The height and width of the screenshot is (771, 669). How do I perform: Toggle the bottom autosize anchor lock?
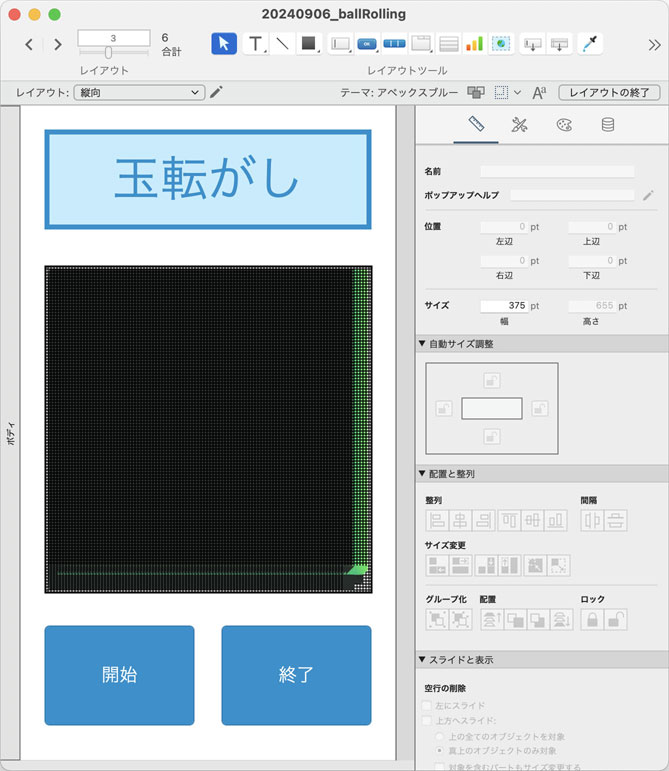pyautogui.click(x=492, y=436)
